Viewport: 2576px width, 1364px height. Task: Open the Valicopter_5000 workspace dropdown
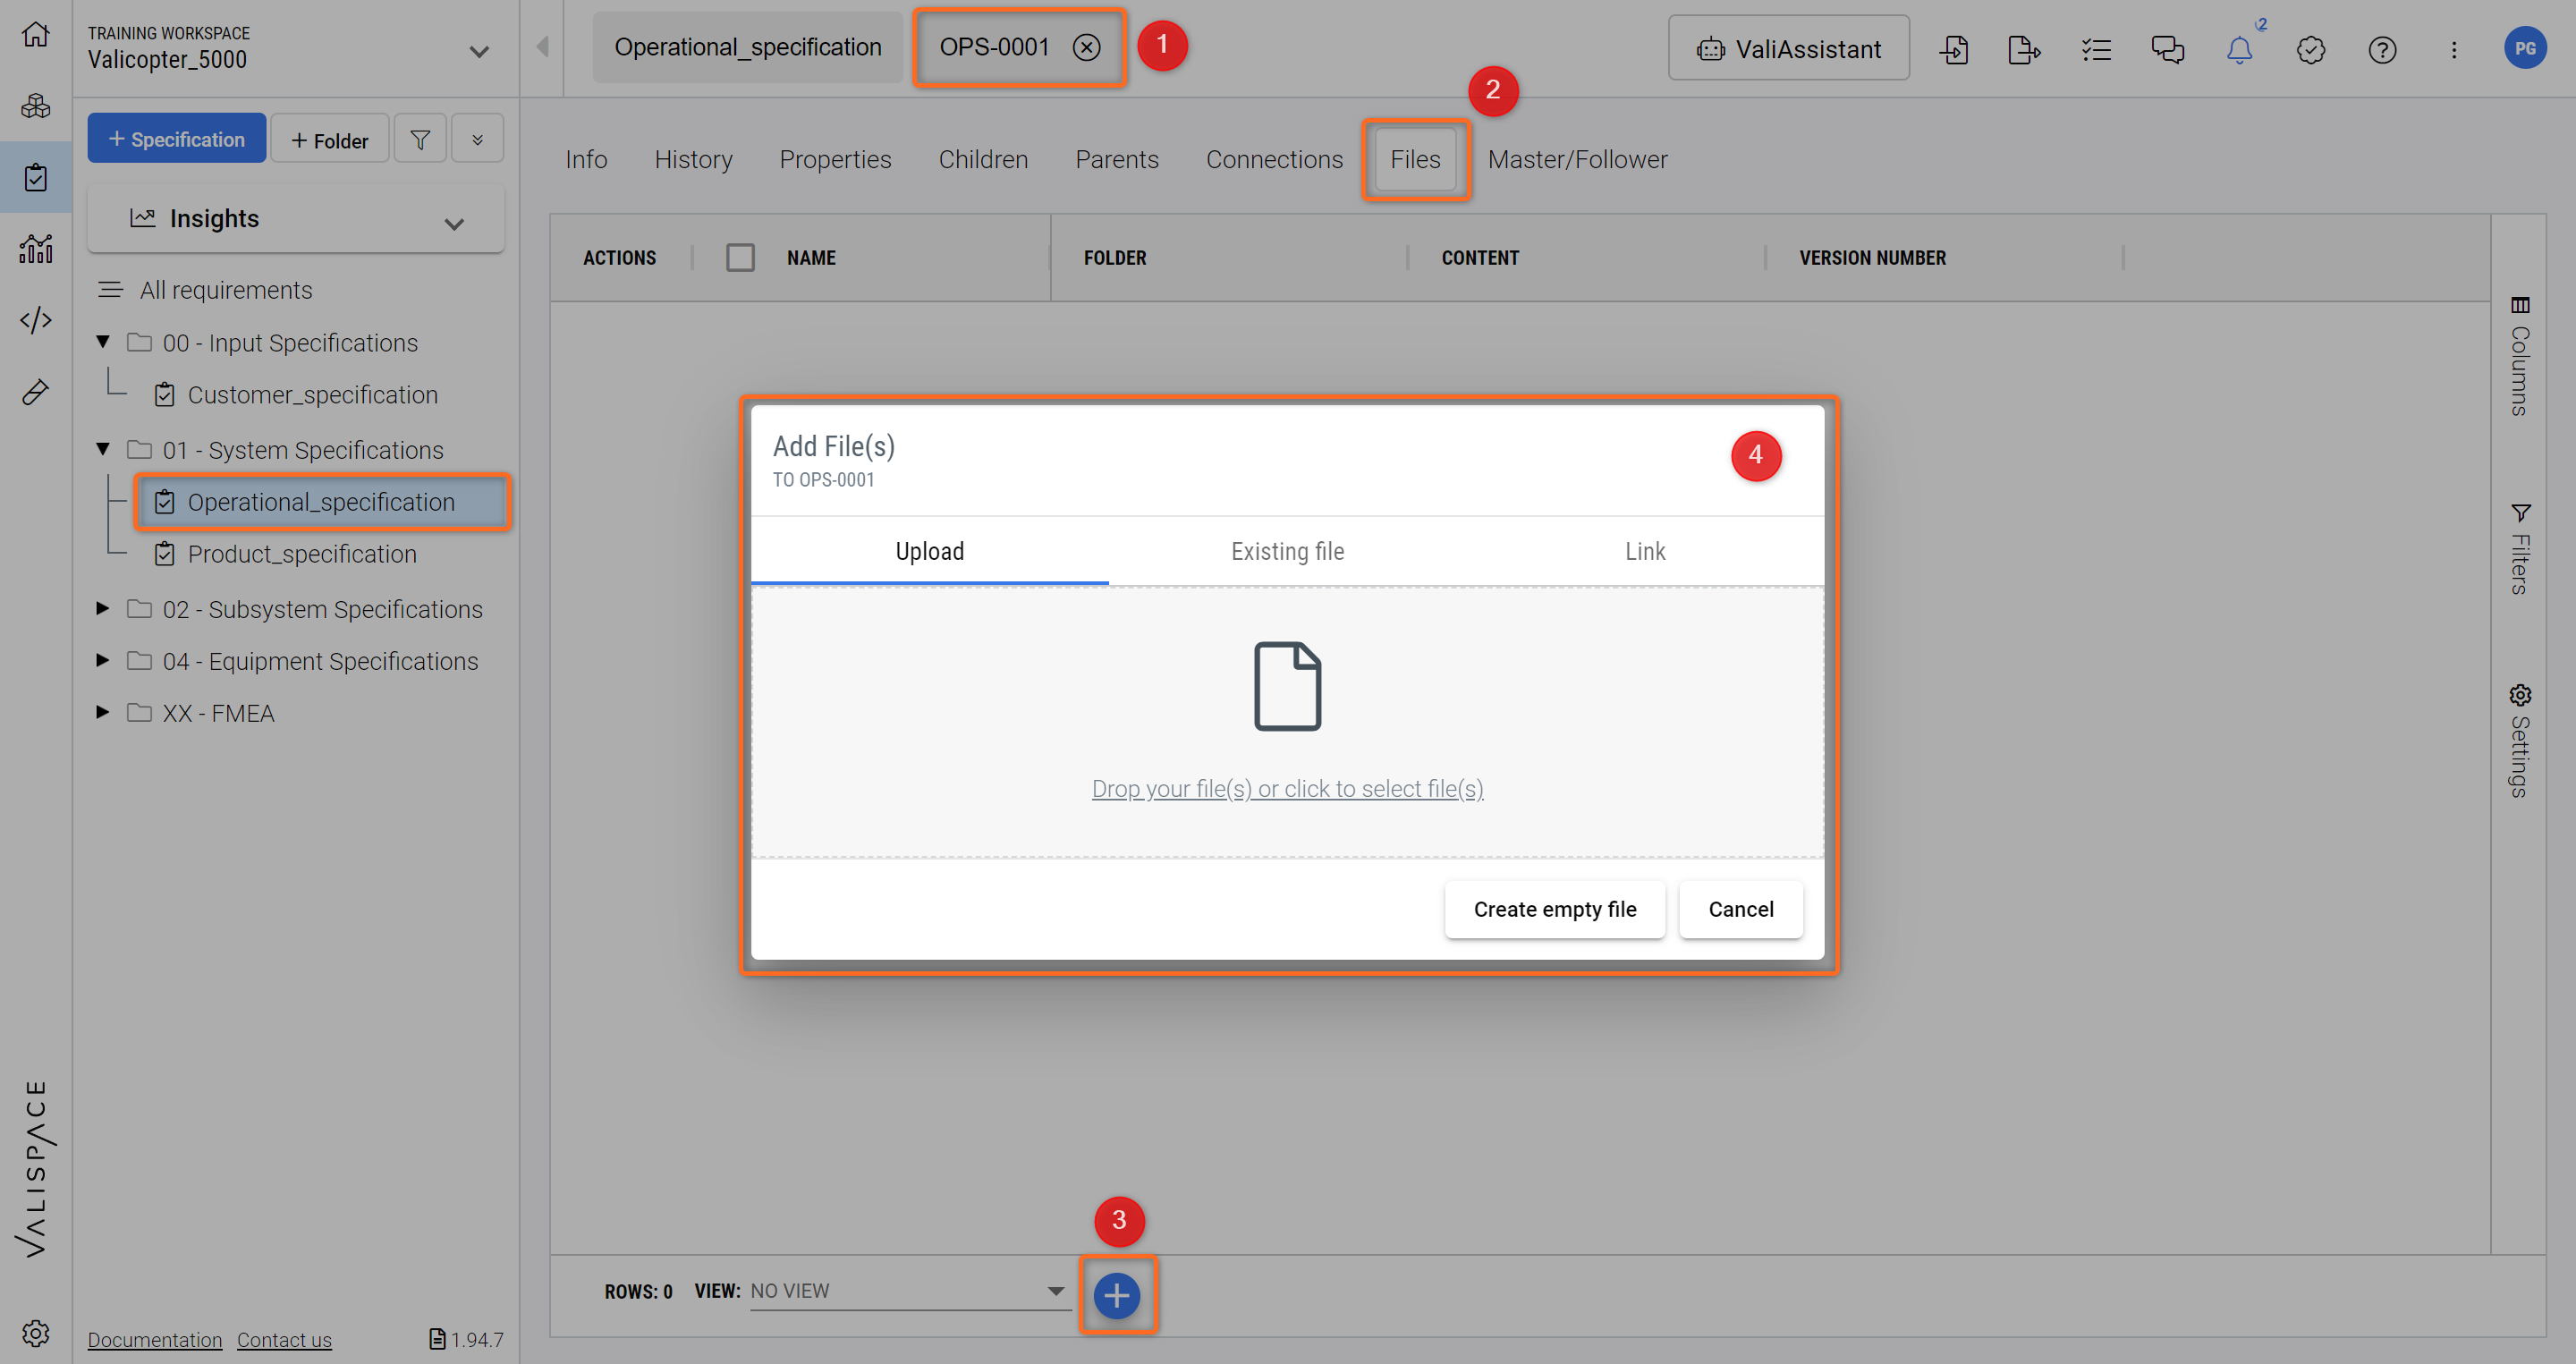pyautogui.click(x=479, y=51)
